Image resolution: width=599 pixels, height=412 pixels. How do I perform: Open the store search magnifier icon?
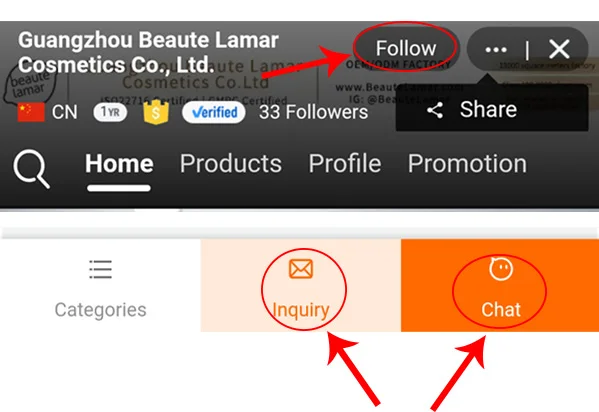[32, 169]
